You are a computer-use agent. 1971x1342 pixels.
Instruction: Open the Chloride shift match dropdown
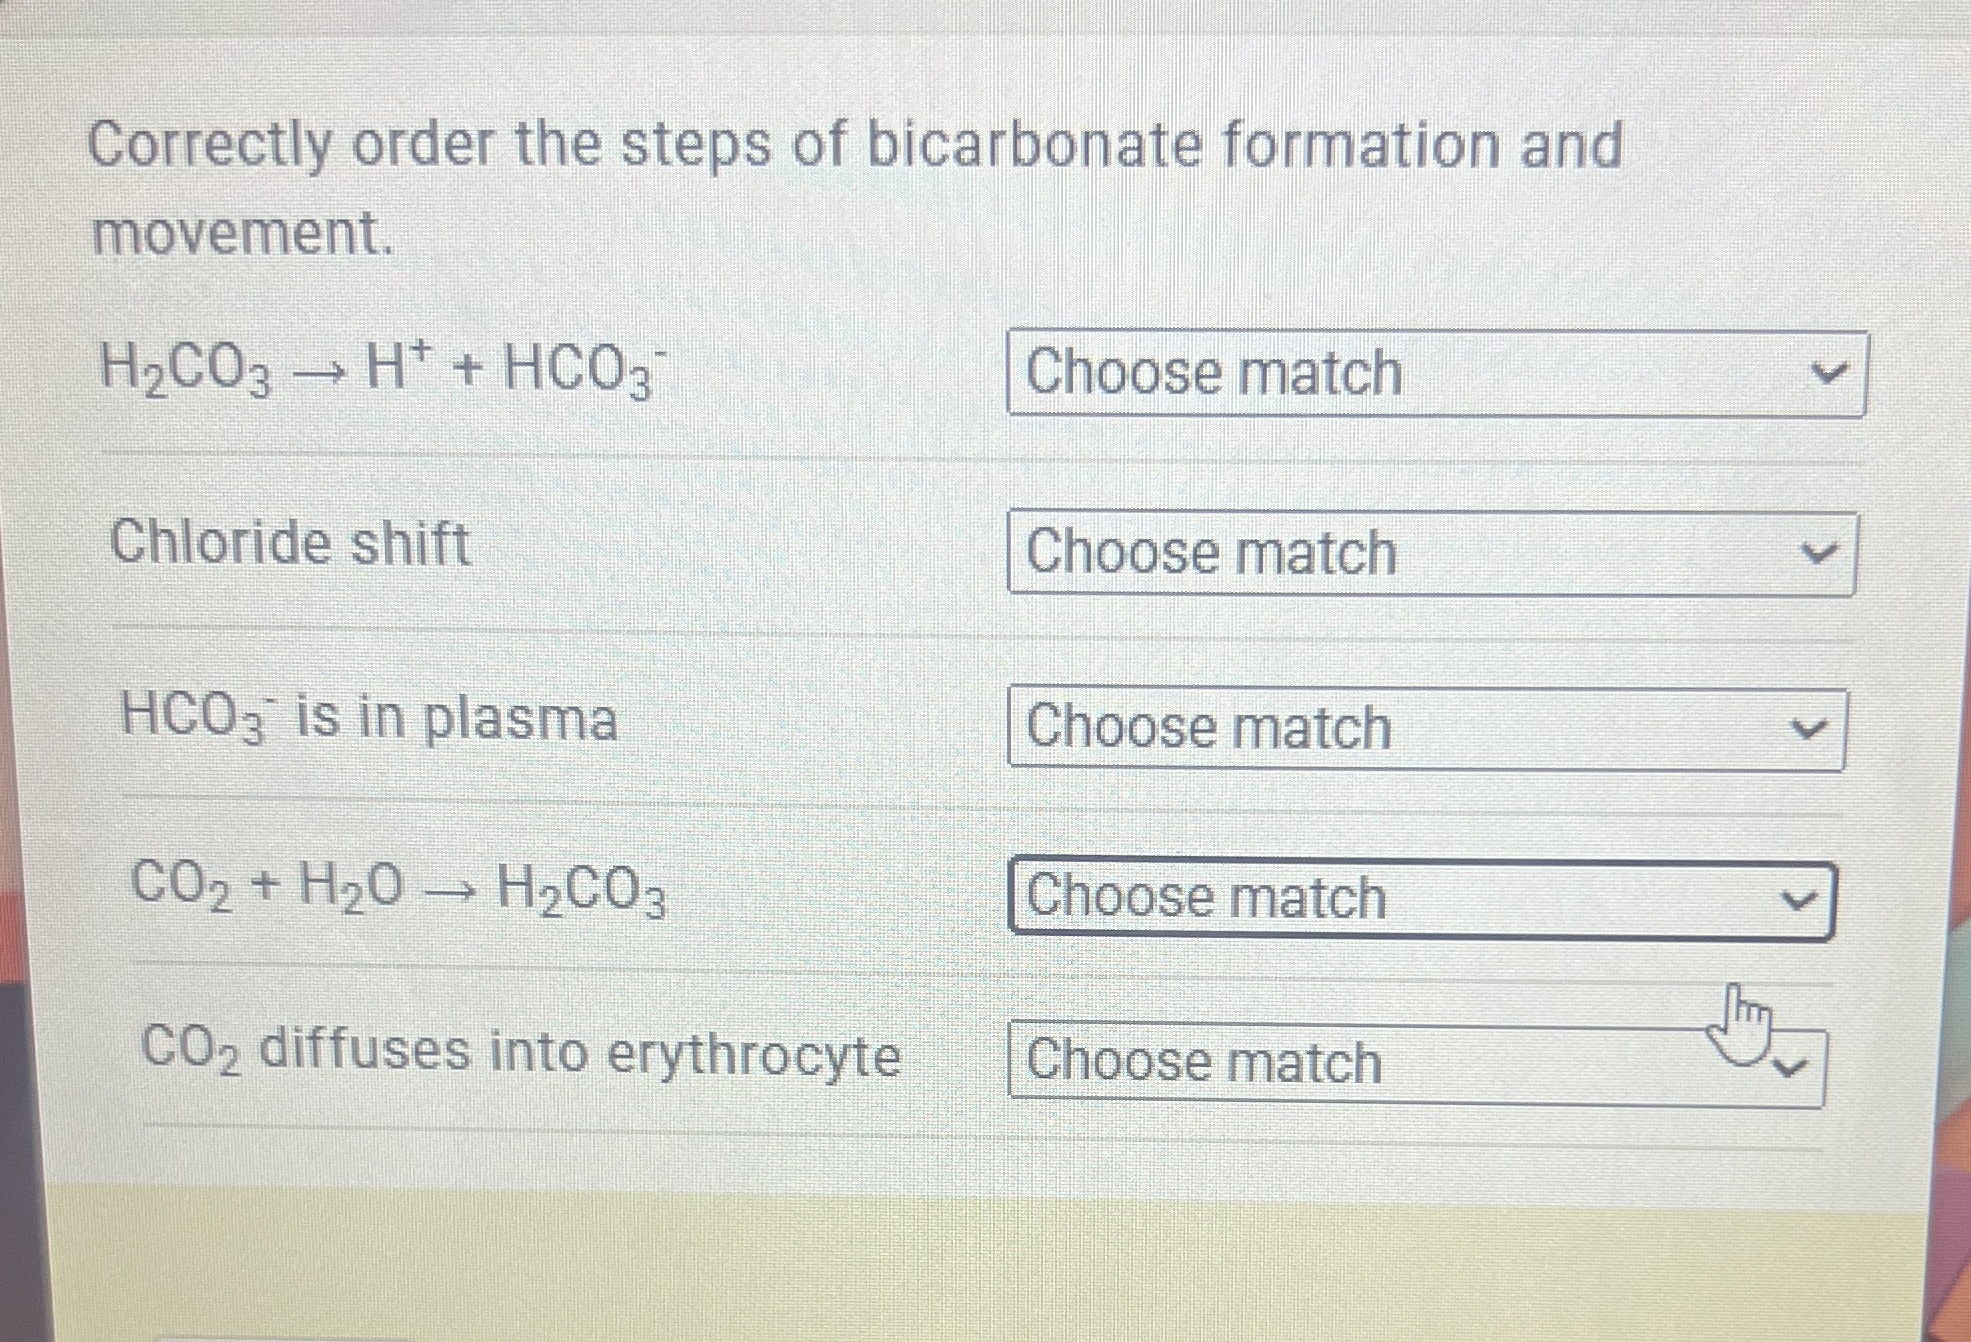pyautogui.click(x=1432, y=553)
